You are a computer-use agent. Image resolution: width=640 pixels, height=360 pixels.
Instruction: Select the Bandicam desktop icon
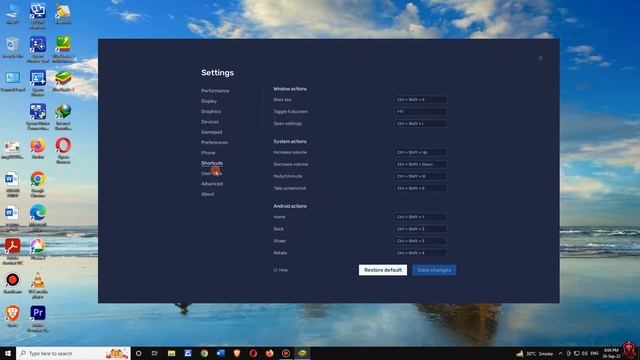(x=12, y=283)
